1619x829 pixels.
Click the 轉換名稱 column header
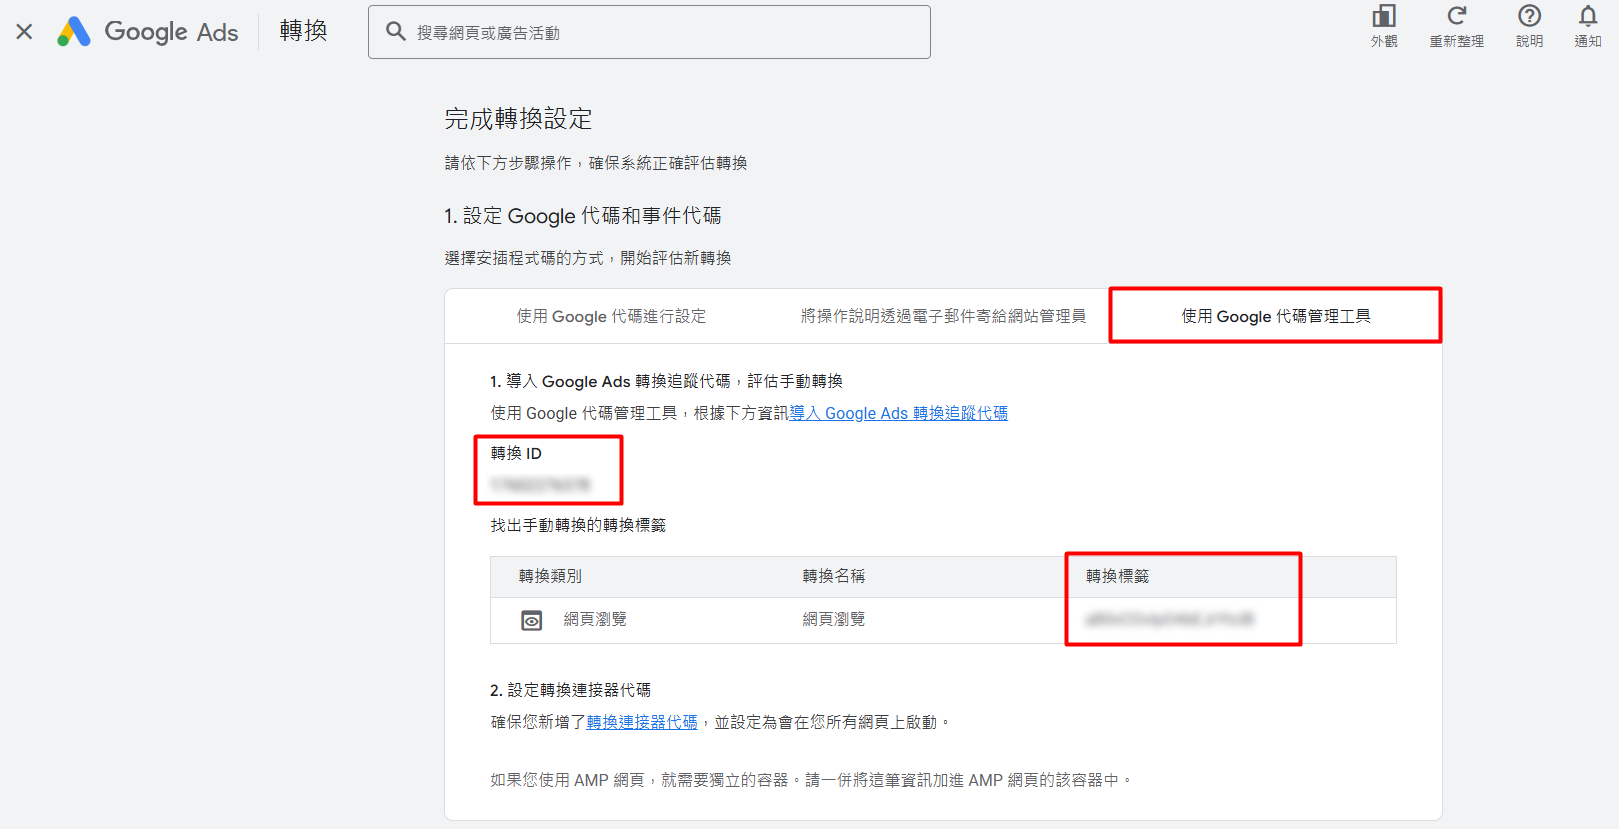[x=834, y=577]
